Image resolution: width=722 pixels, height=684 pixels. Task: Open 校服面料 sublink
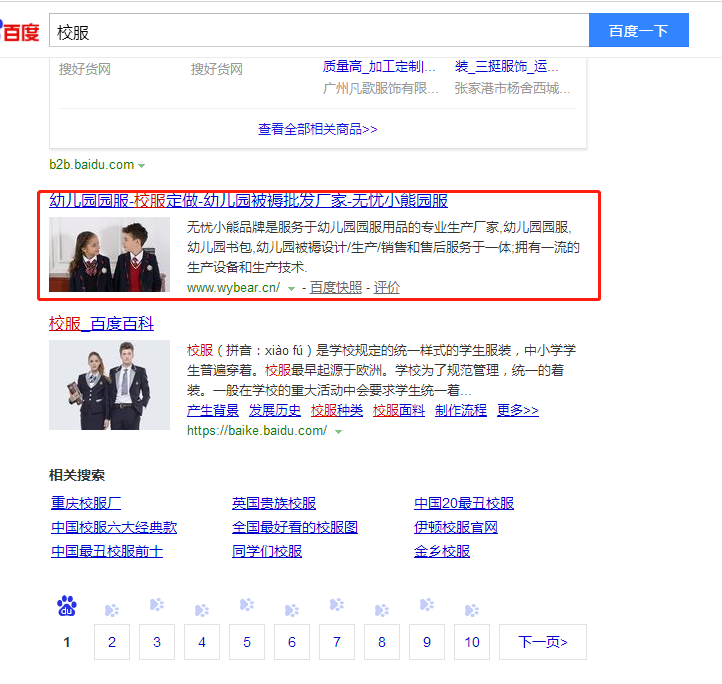(x=399, y=410)
